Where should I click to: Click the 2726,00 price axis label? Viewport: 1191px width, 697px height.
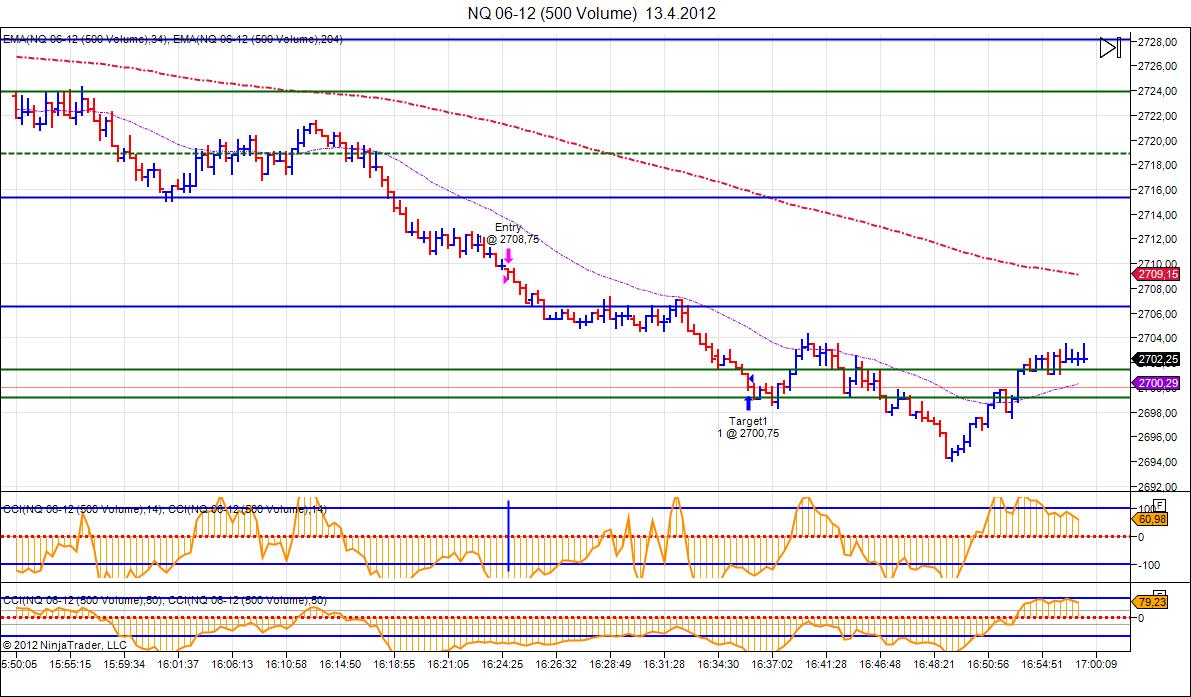coord(1157,66)
